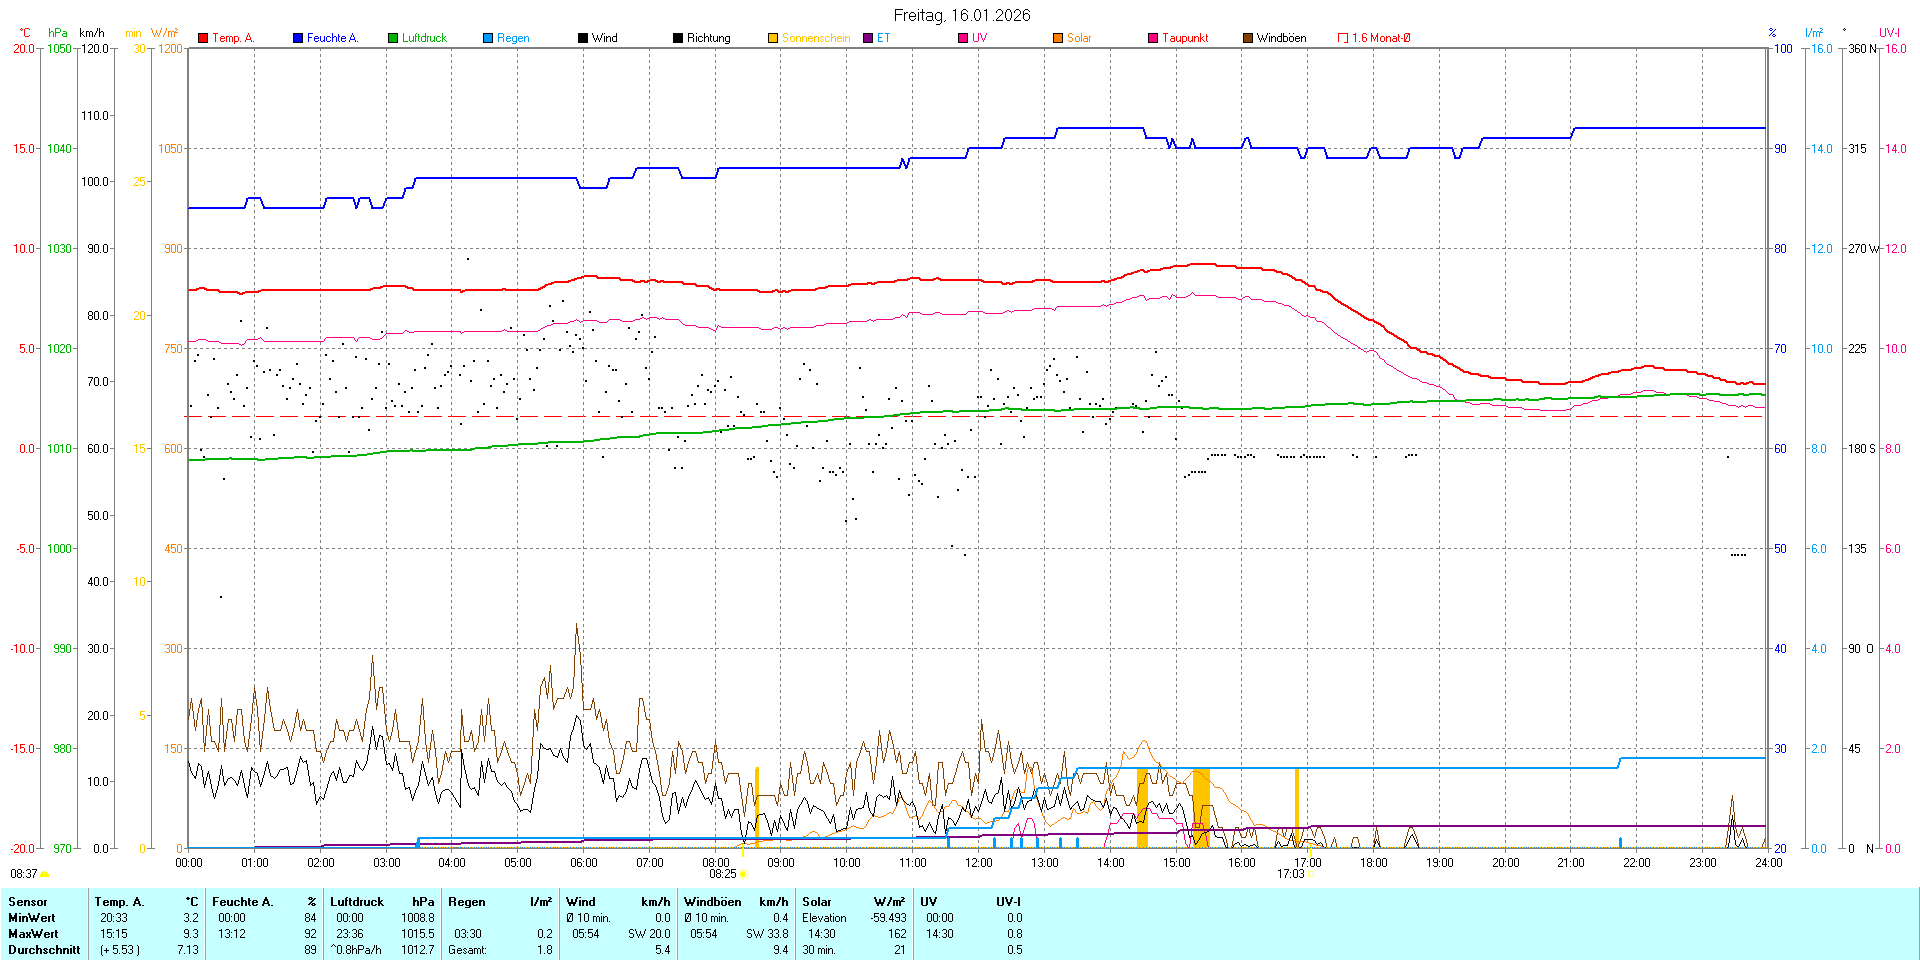This screenshot has height=960, width=1920.
Task: Click the Durchschnitt row label
Action: click(44, 950)
